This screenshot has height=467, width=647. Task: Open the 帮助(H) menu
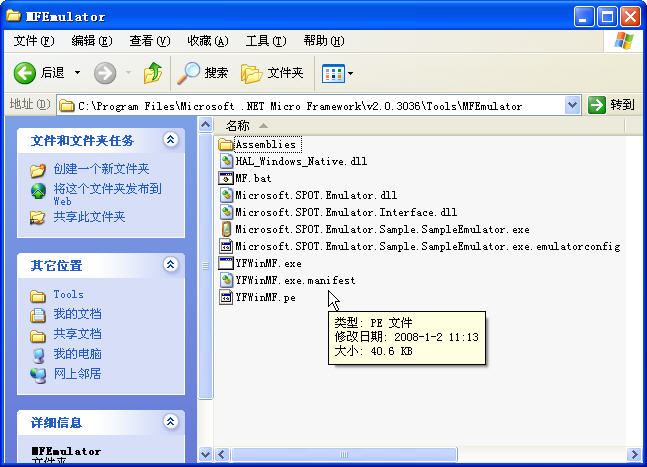pyautogui.click(x=324, y=41)
